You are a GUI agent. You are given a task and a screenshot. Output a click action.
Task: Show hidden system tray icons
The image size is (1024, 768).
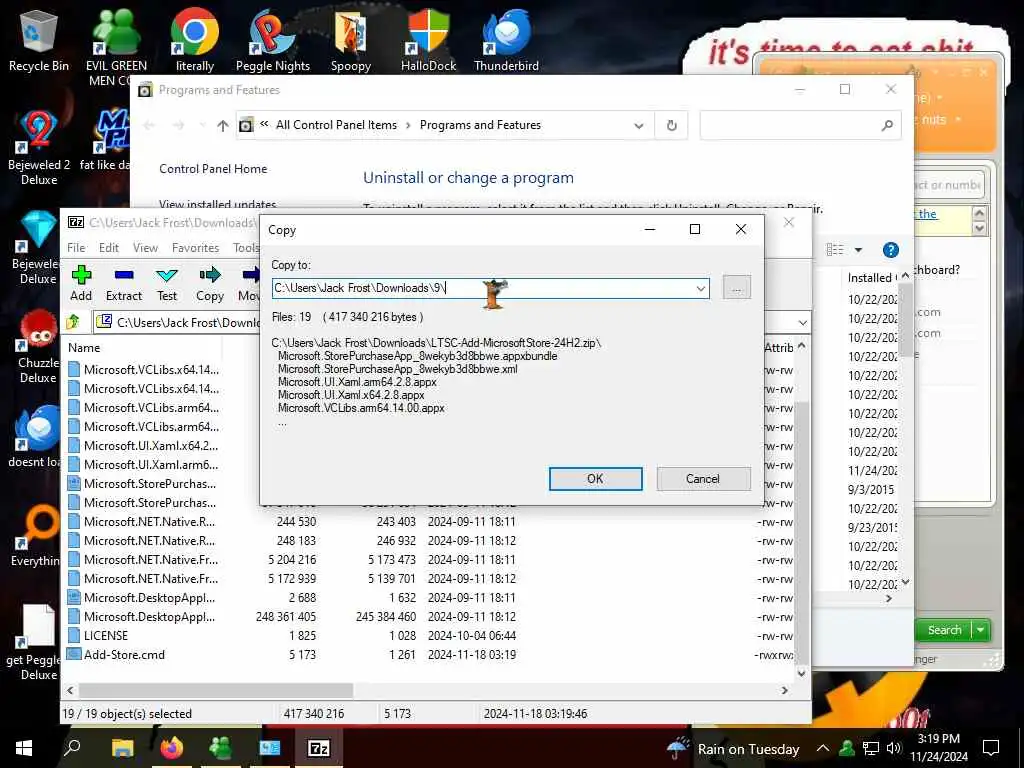pos(823,748)
